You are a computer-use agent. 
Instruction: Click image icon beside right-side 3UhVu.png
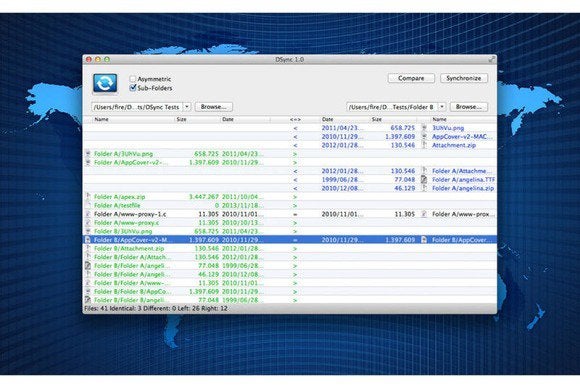[424, 128]
